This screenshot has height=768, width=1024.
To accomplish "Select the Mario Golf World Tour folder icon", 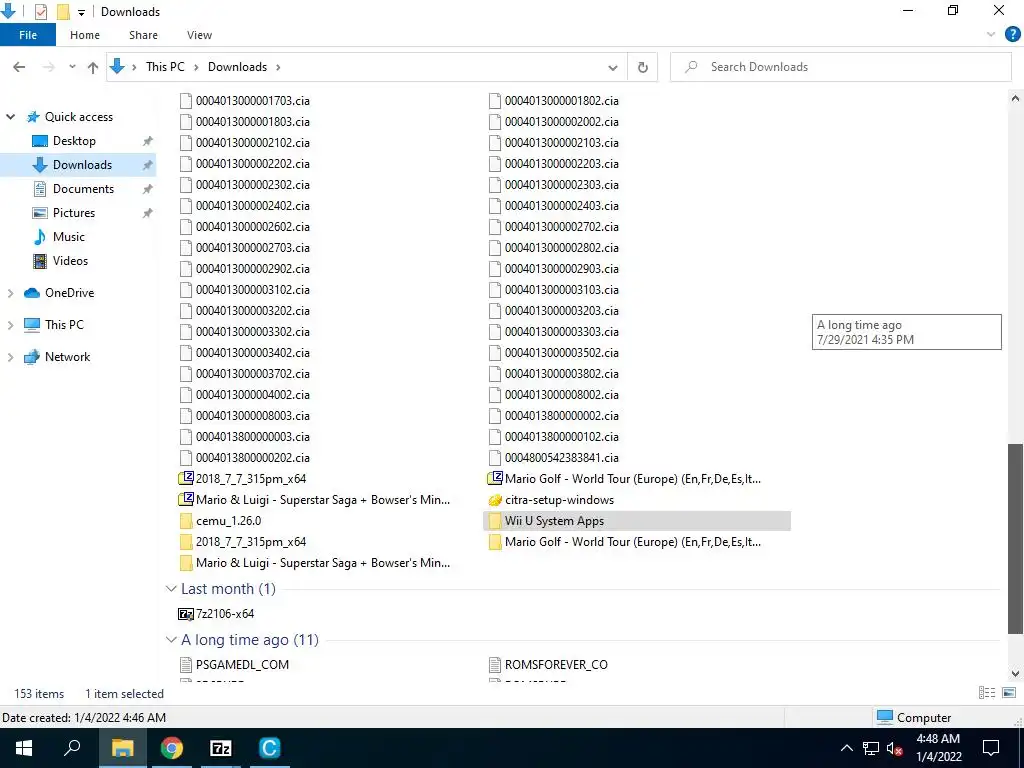I will pyautogui.click(x=495, y=542).
